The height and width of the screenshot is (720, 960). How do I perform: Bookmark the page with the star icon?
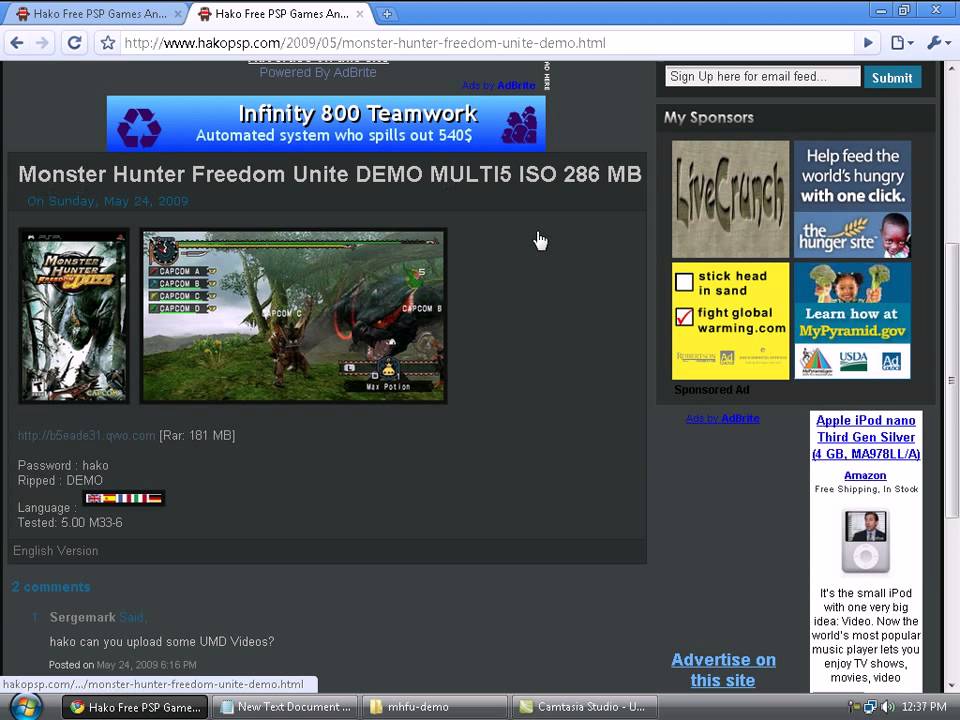pos(108,43)
